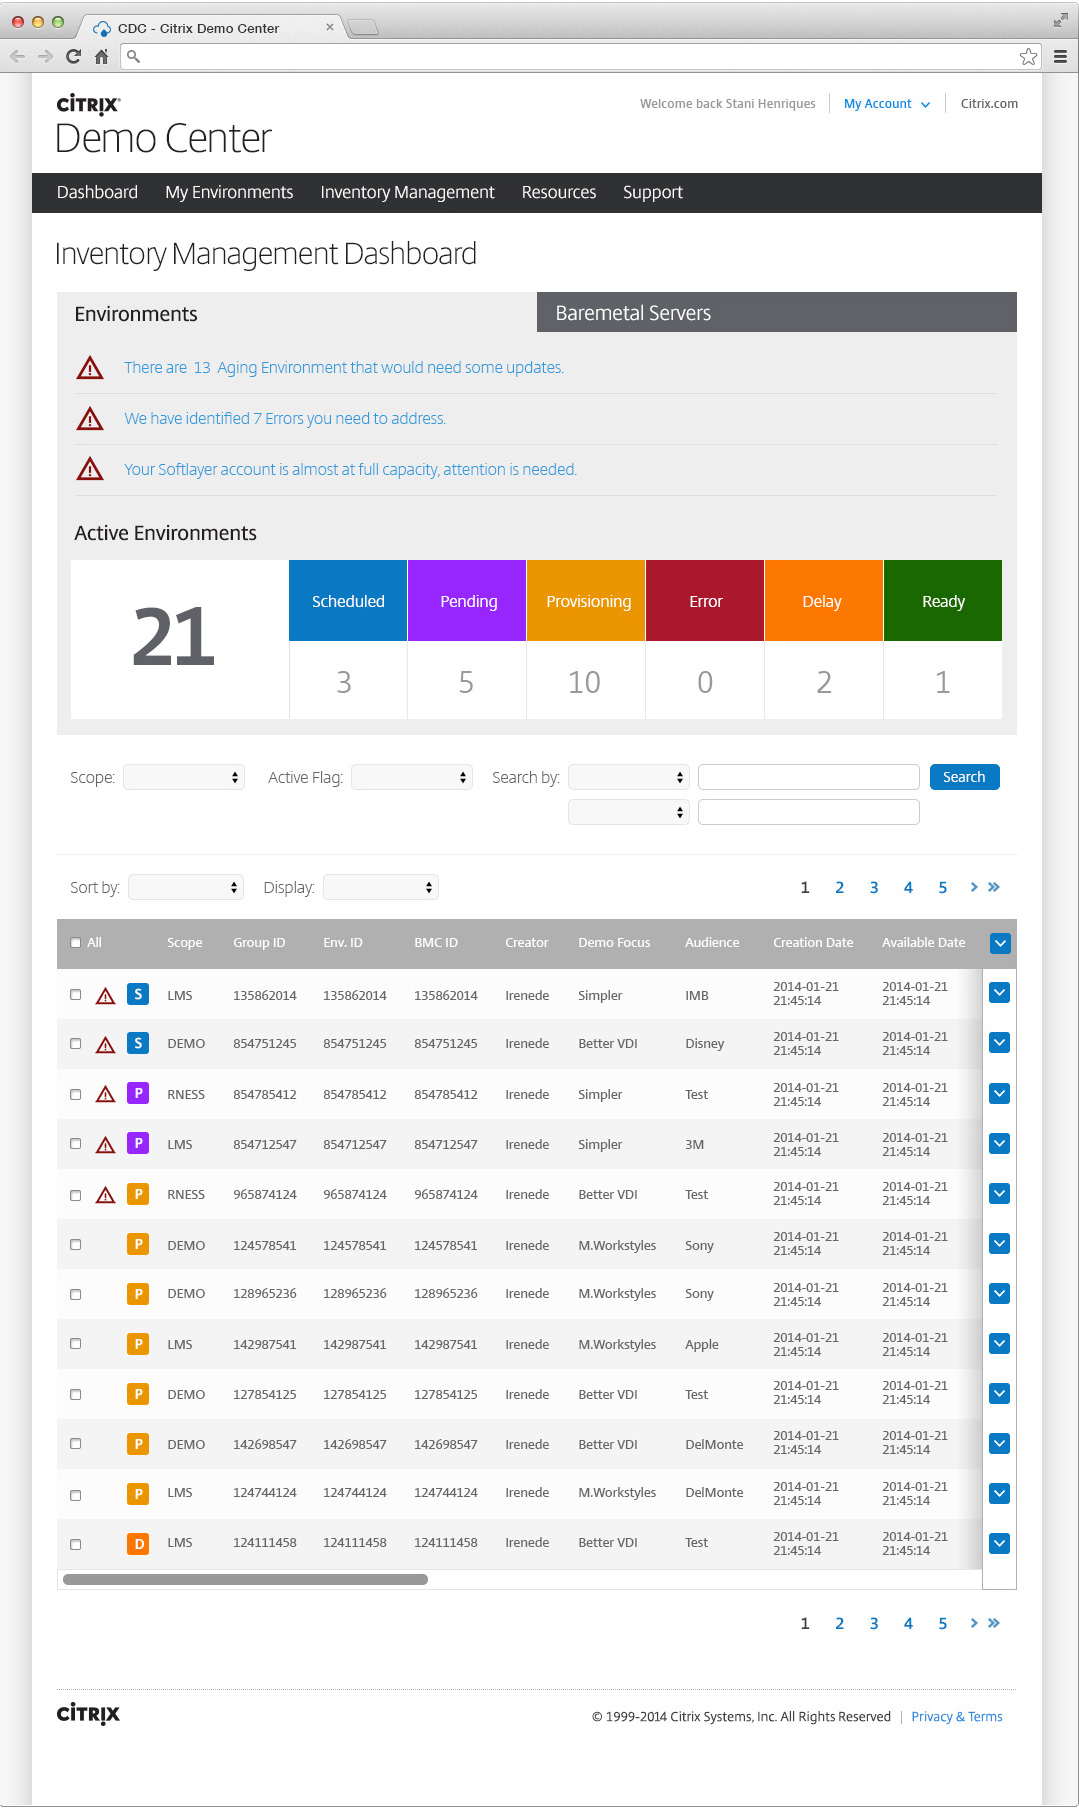The width and height of the screenshot is (1079, 1810).
Task: Click purple P status badge in row 854785412
Action: (138, 1093)
